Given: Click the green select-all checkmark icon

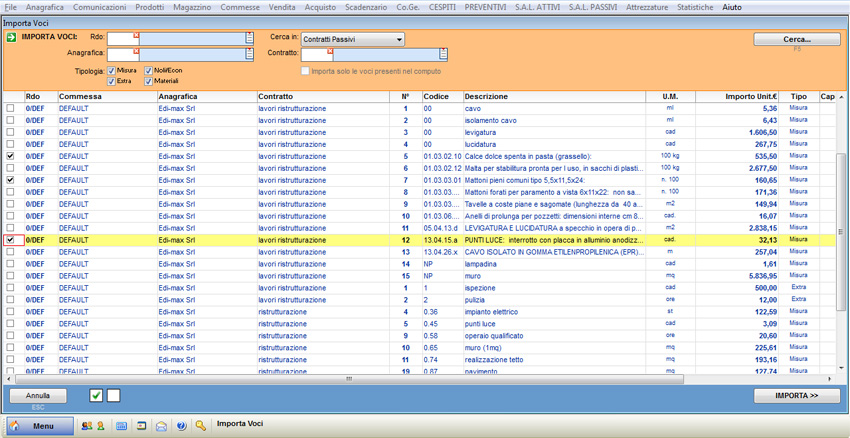Looking at the screenshot, I should click(96, 396).
